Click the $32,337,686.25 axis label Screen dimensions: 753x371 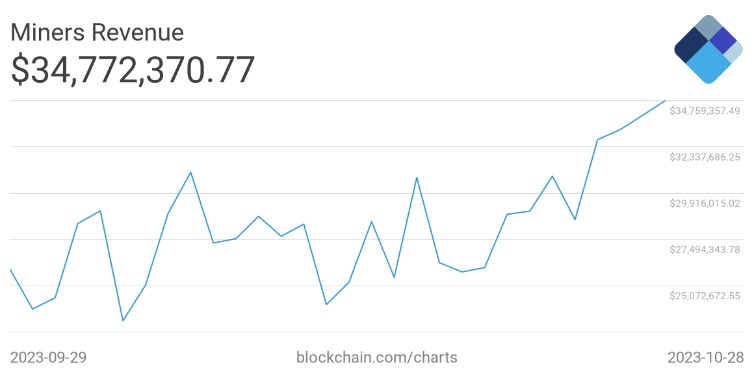(x=705, y=157)
